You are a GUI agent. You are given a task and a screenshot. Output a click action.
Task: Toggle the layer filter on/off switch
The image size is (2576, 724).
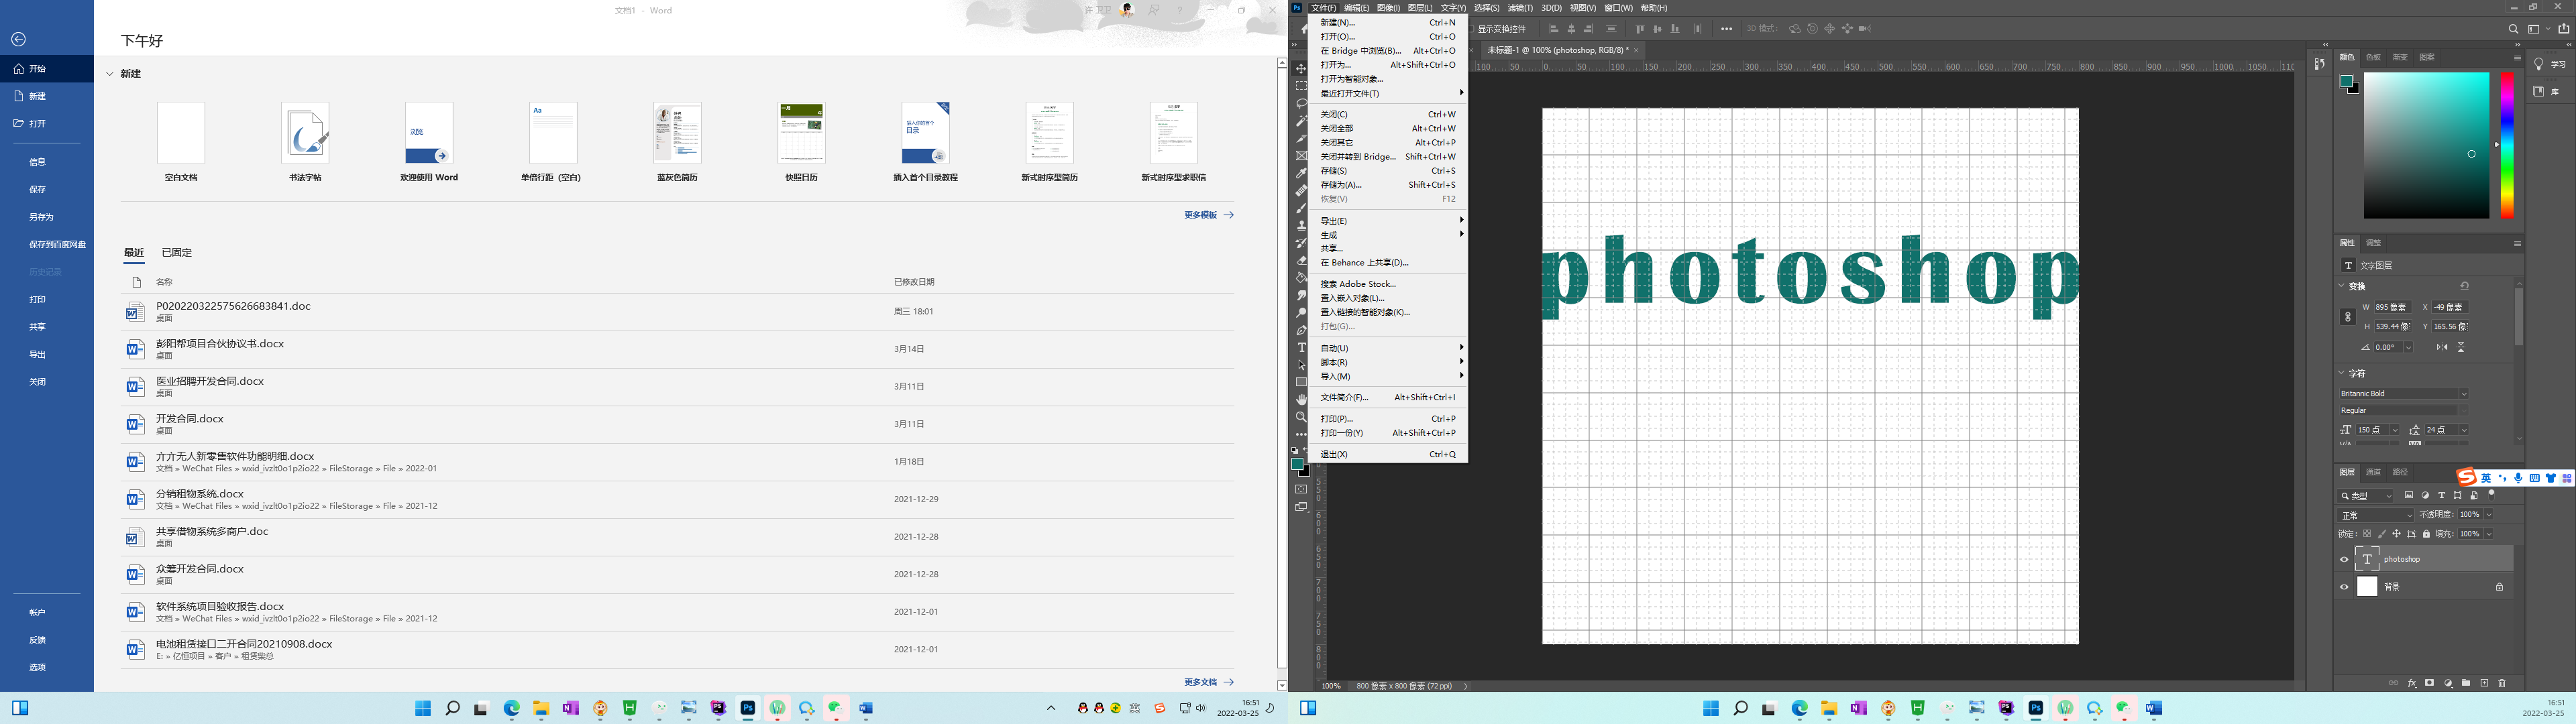coord(2491,495)
